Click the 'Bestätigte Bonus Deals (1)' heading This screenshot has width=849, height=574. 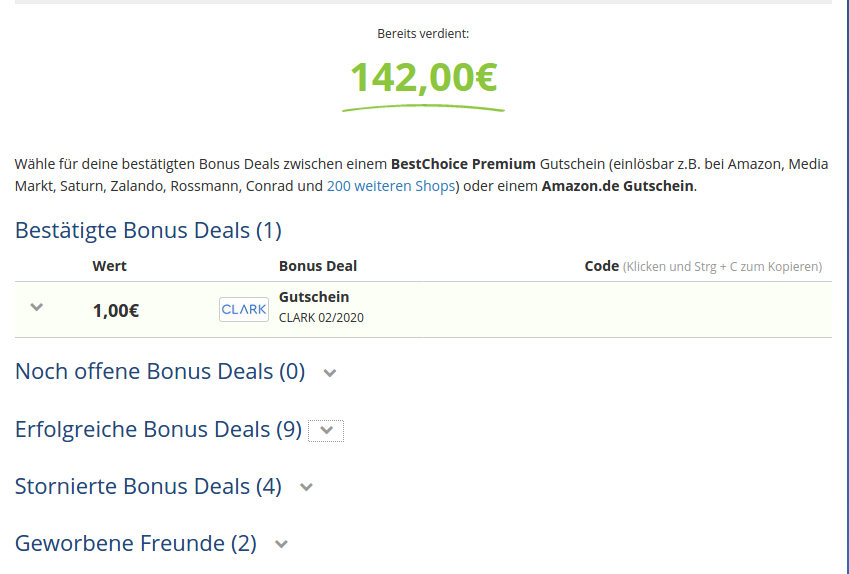[x=148, y=230]
